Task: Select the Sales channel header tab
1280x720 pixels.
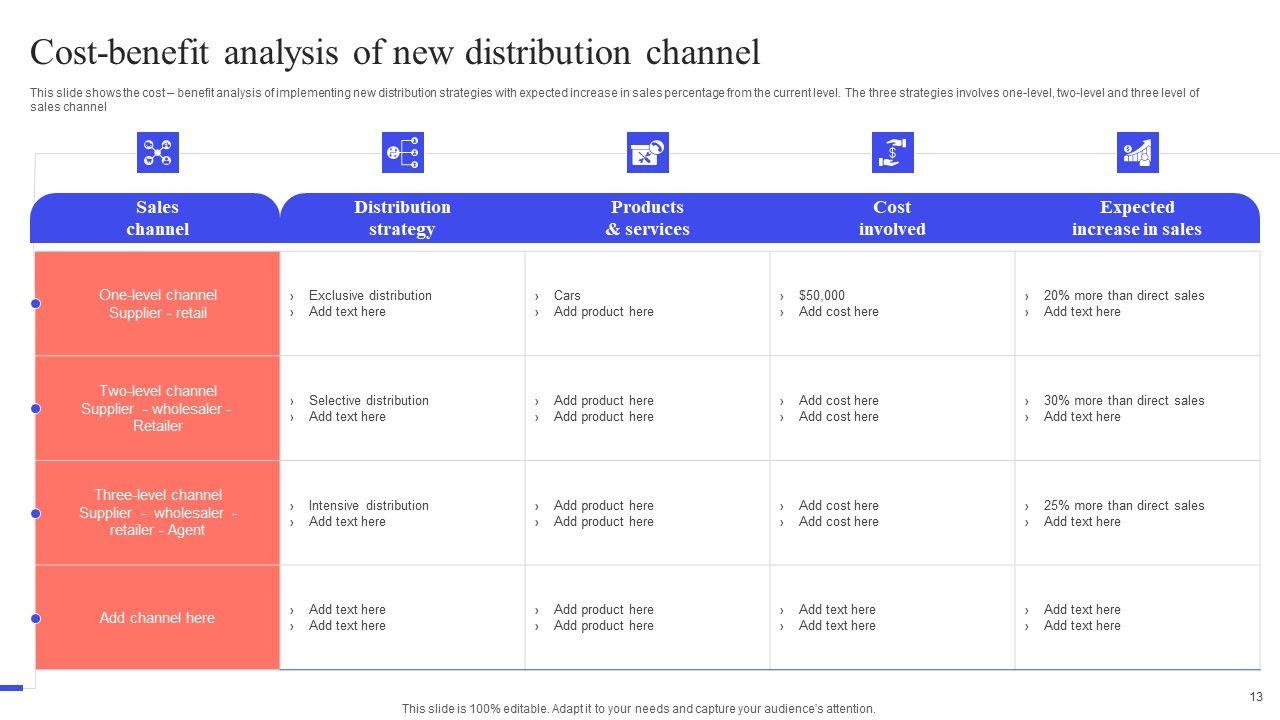Action: 157,218
